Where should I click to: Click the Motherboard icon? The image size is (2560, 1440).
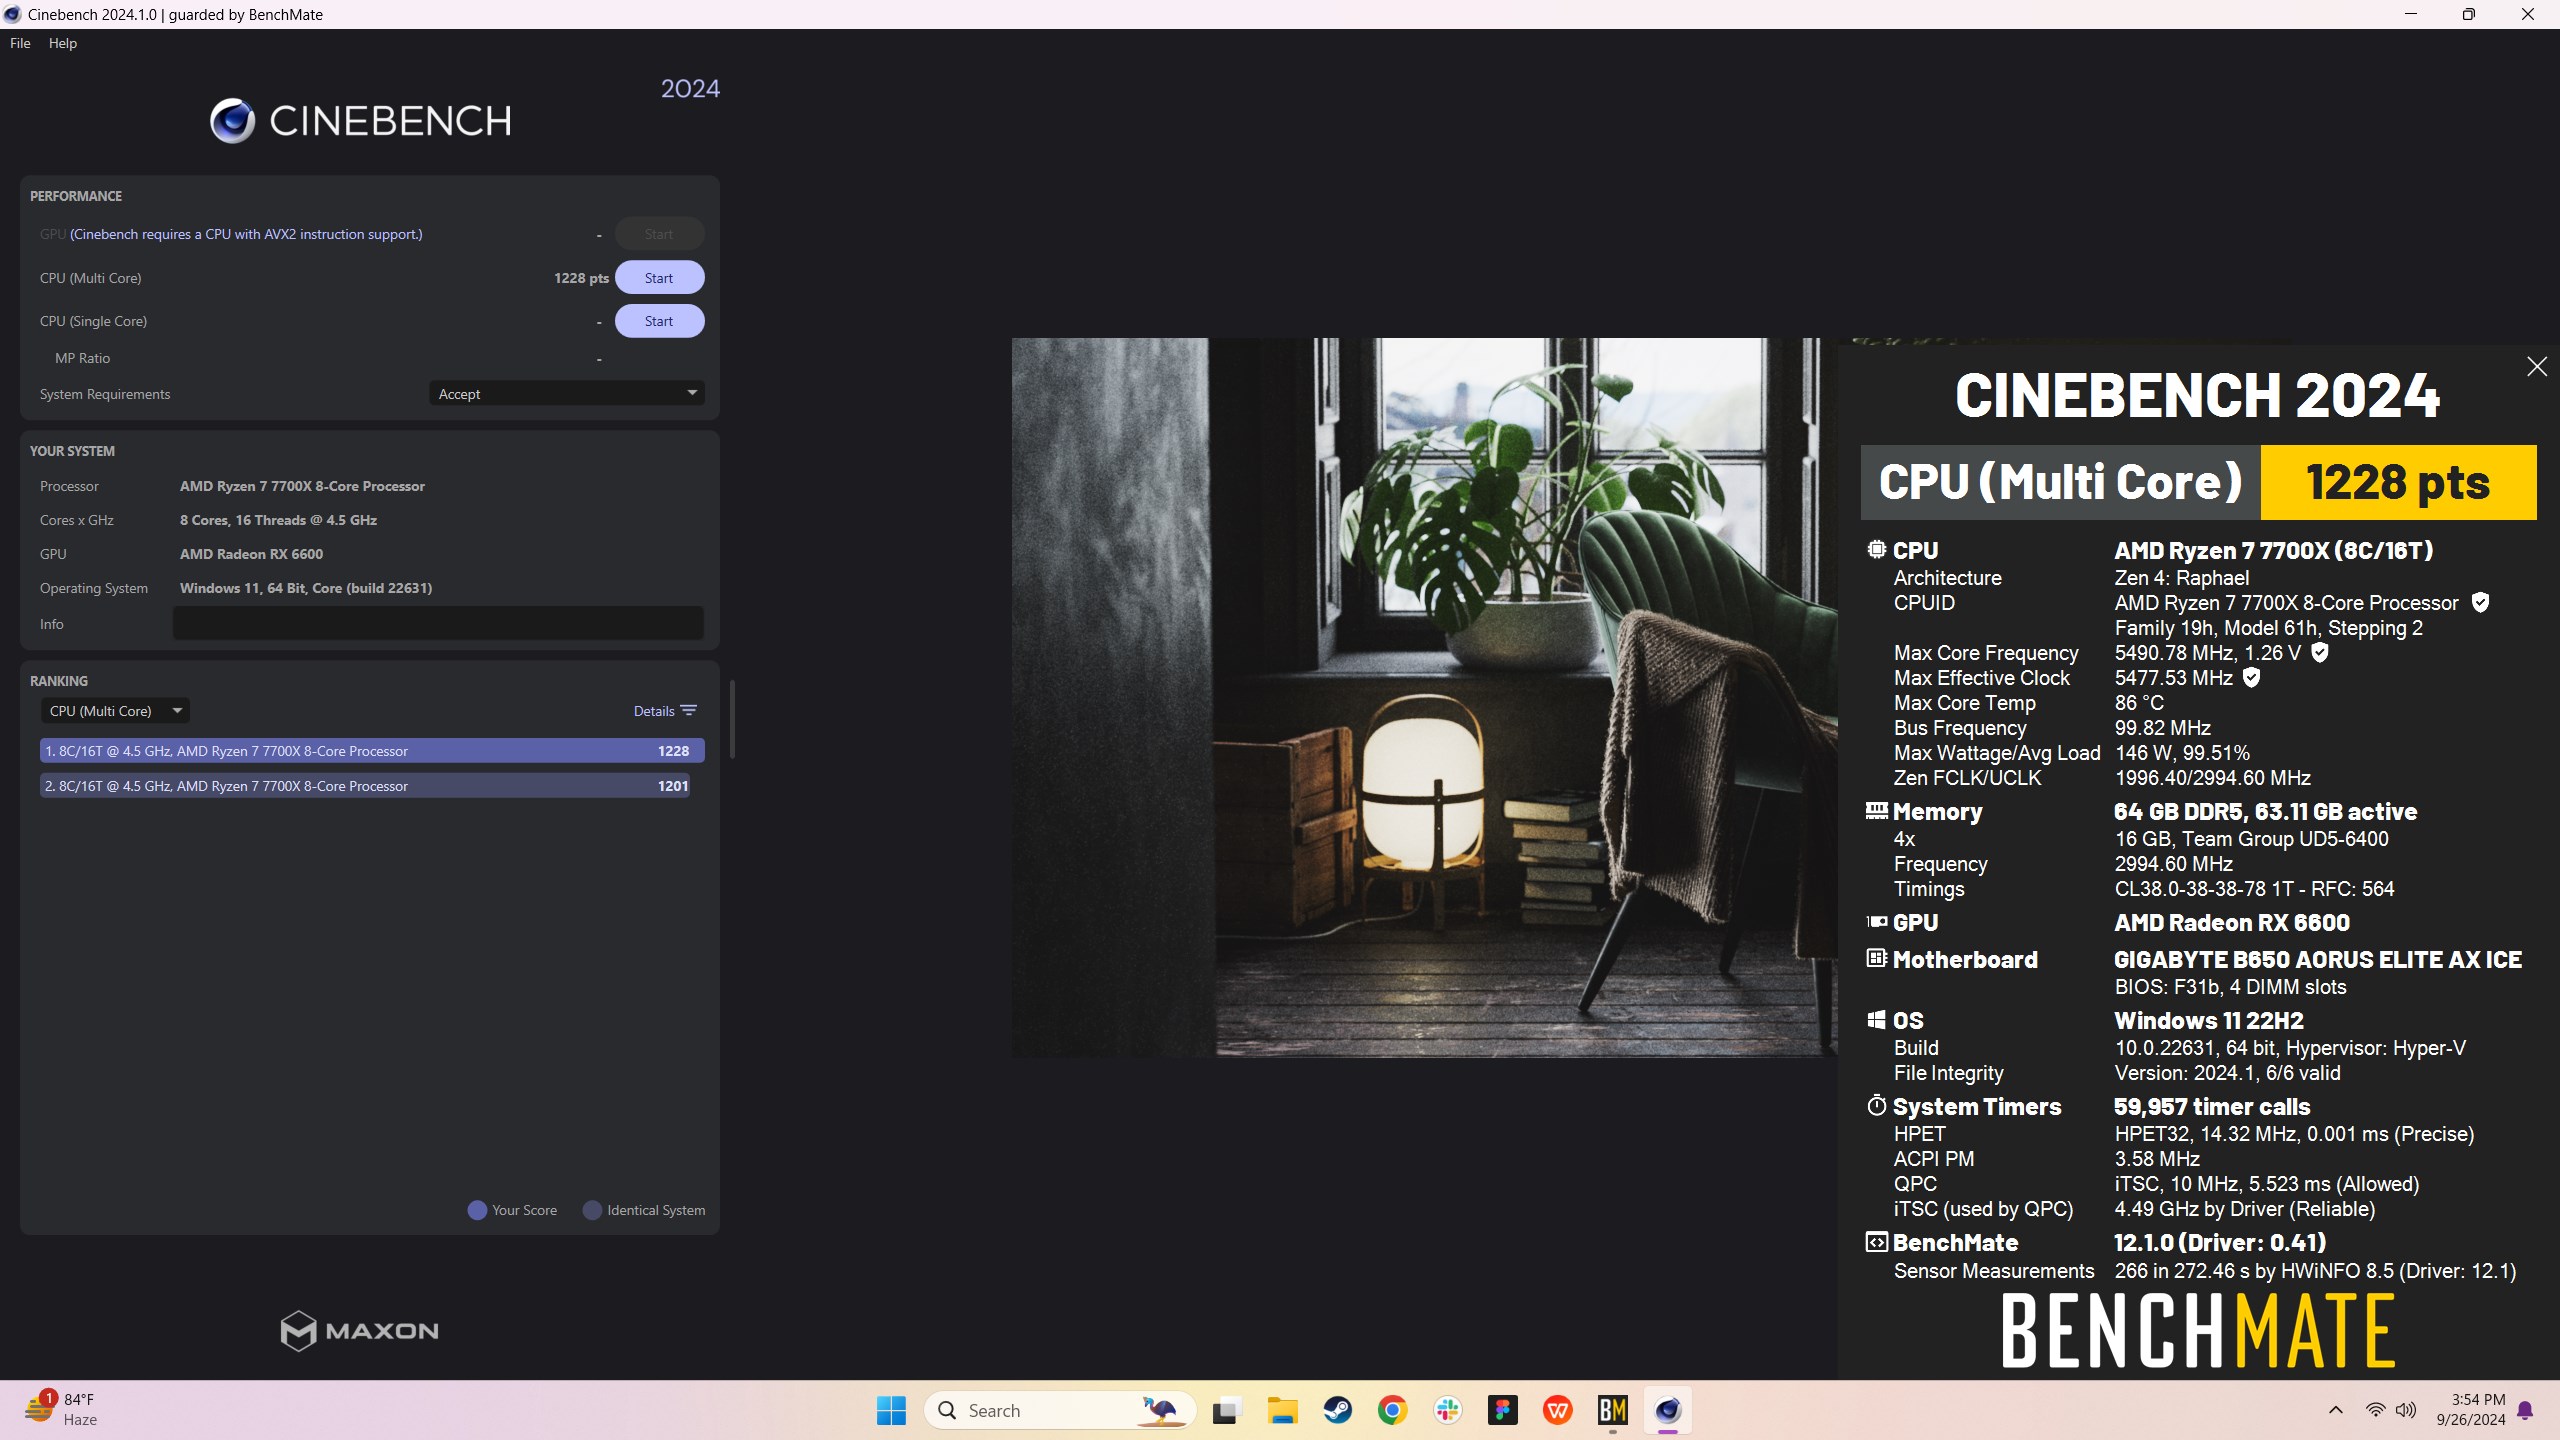(1877, 958)
